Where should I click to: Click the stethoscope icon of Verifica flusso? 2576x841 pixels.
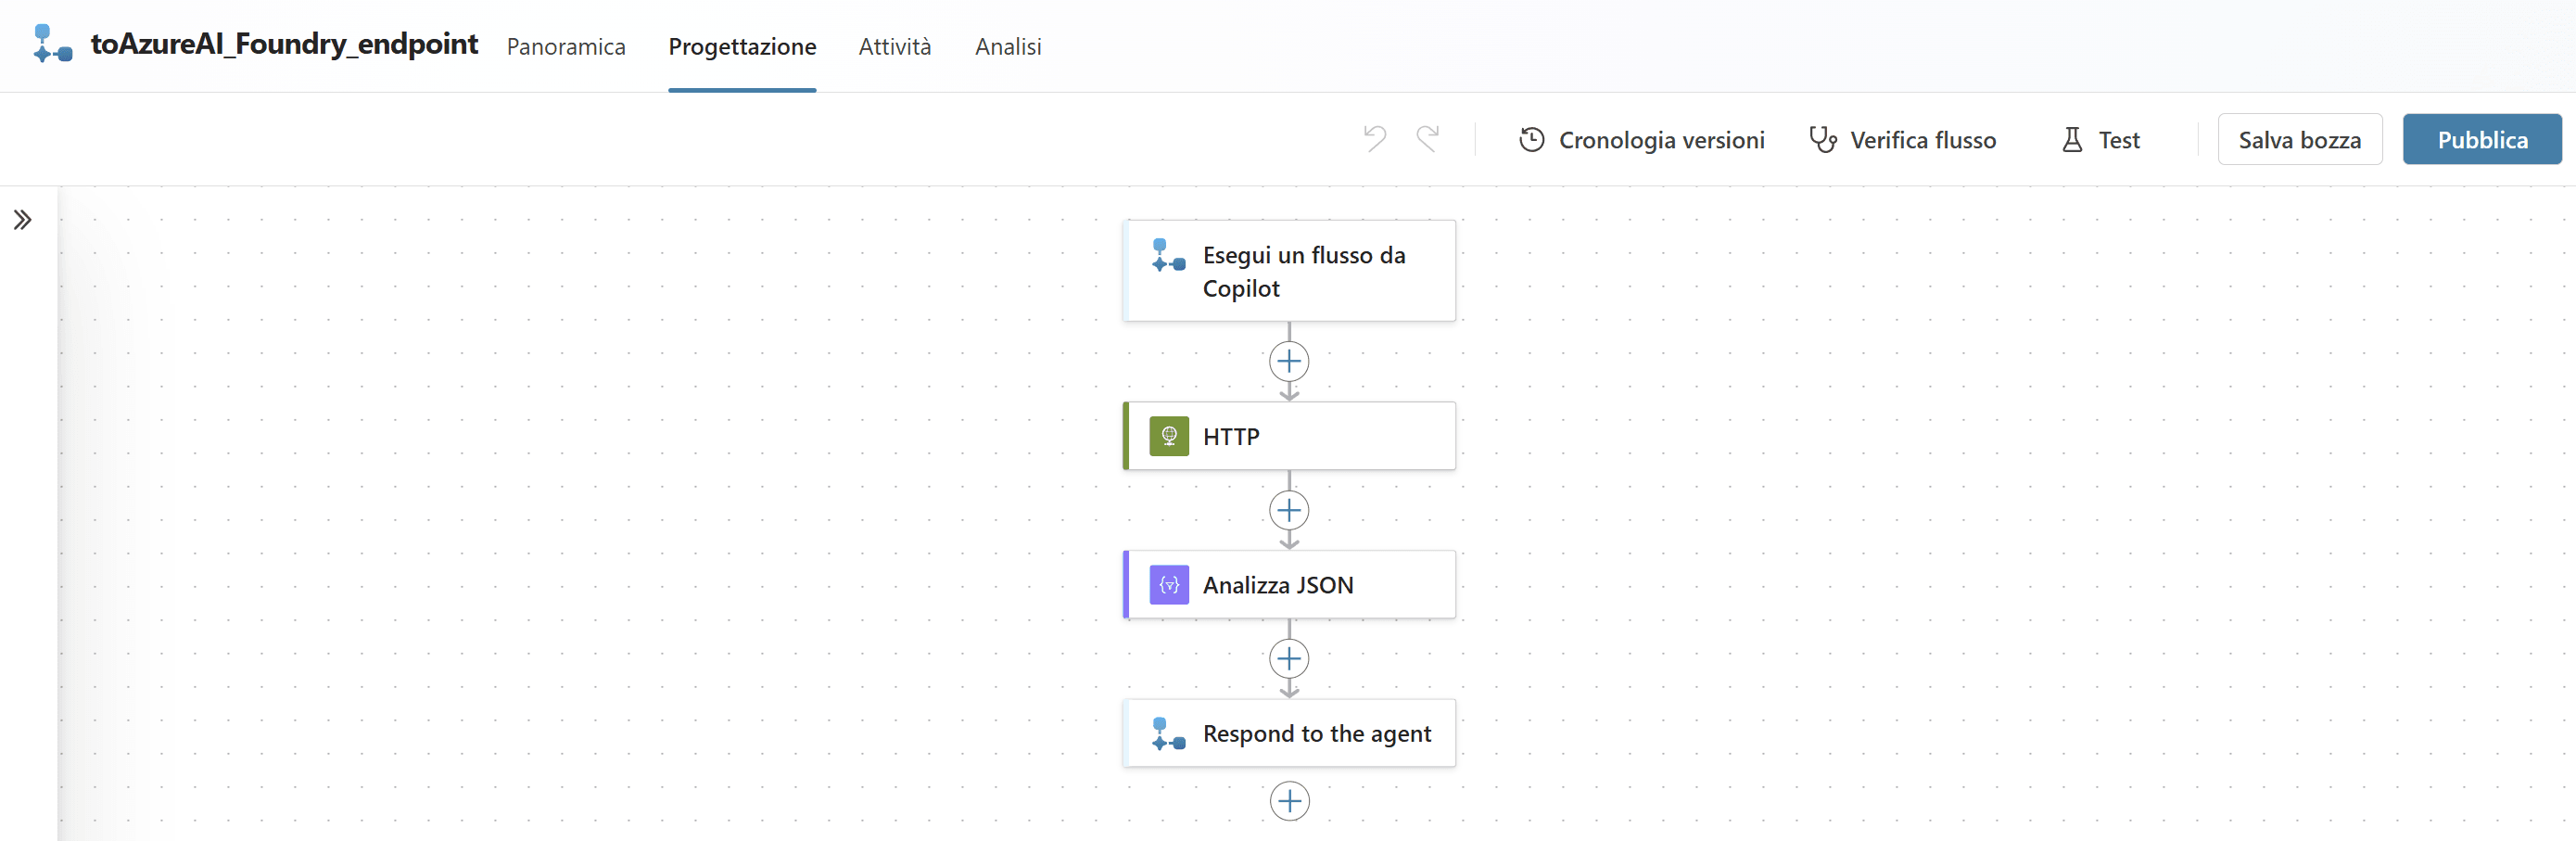(x=1823, y=140)
